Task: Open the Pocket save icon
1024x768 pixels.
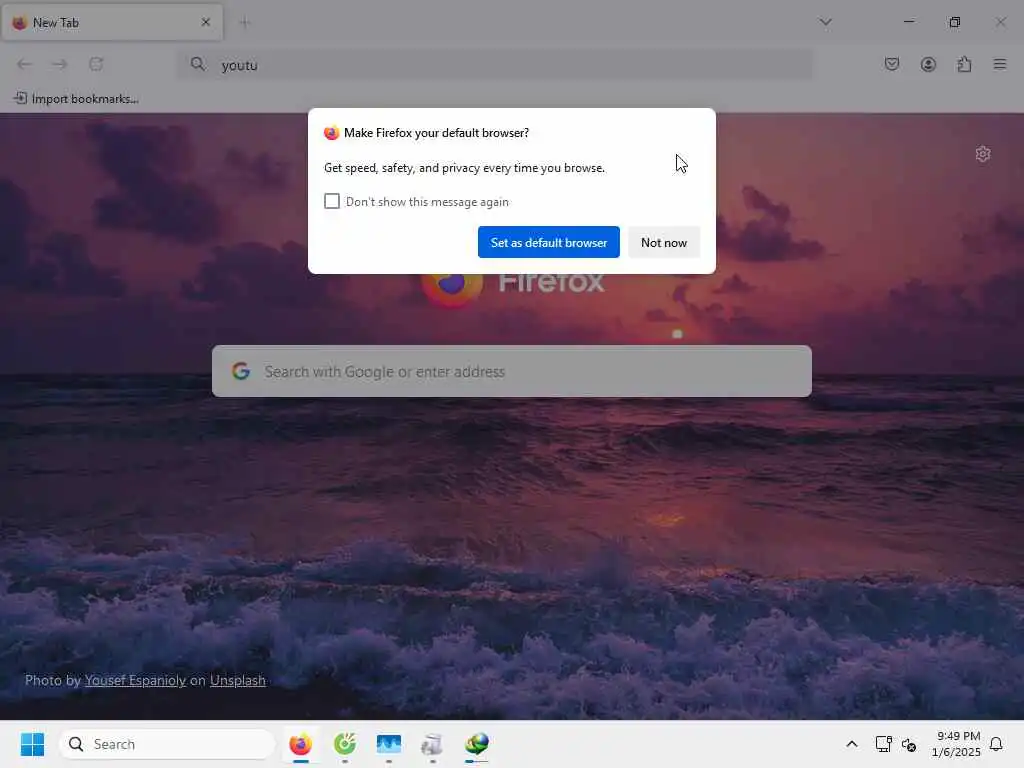Action: tap(891, 64)
